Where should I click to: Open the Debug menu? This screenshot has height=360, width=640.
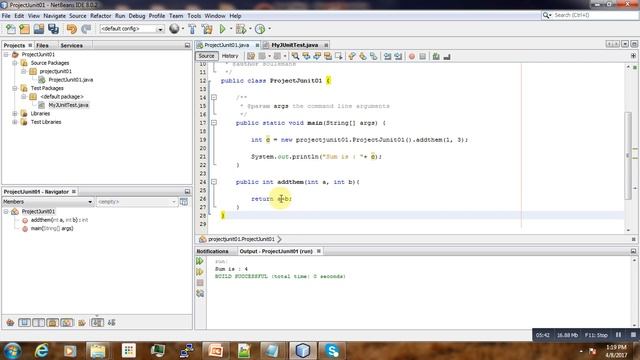click(137, 16)
